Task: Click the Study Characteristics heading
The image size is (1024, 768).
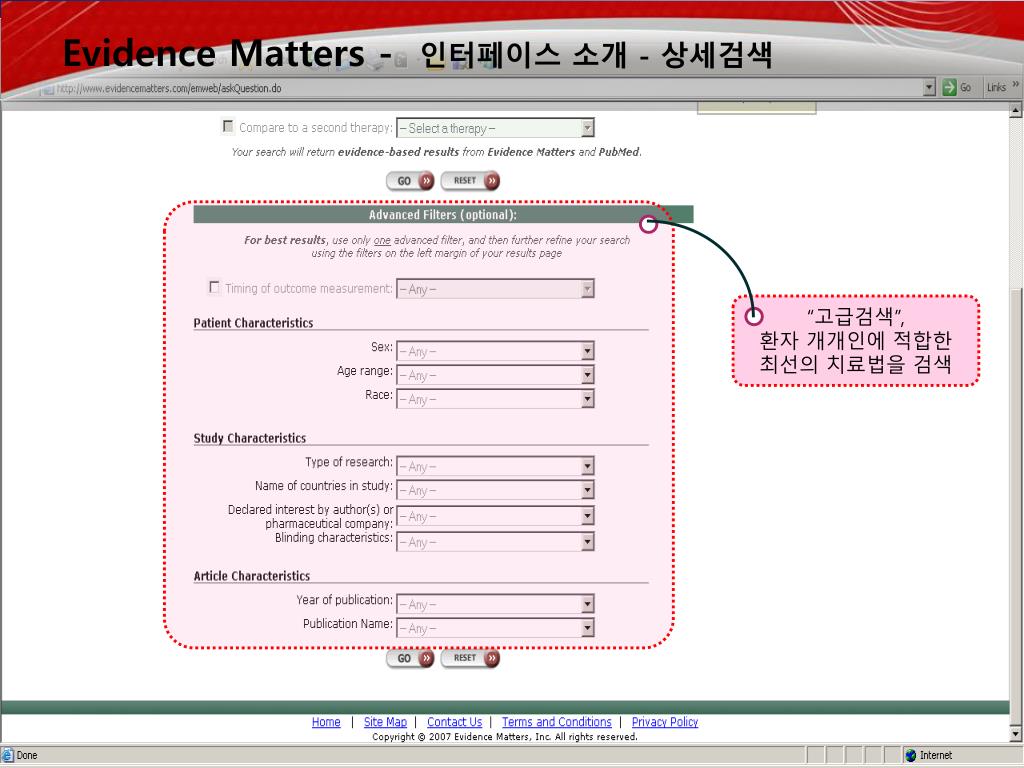Action: pos(249,438)
